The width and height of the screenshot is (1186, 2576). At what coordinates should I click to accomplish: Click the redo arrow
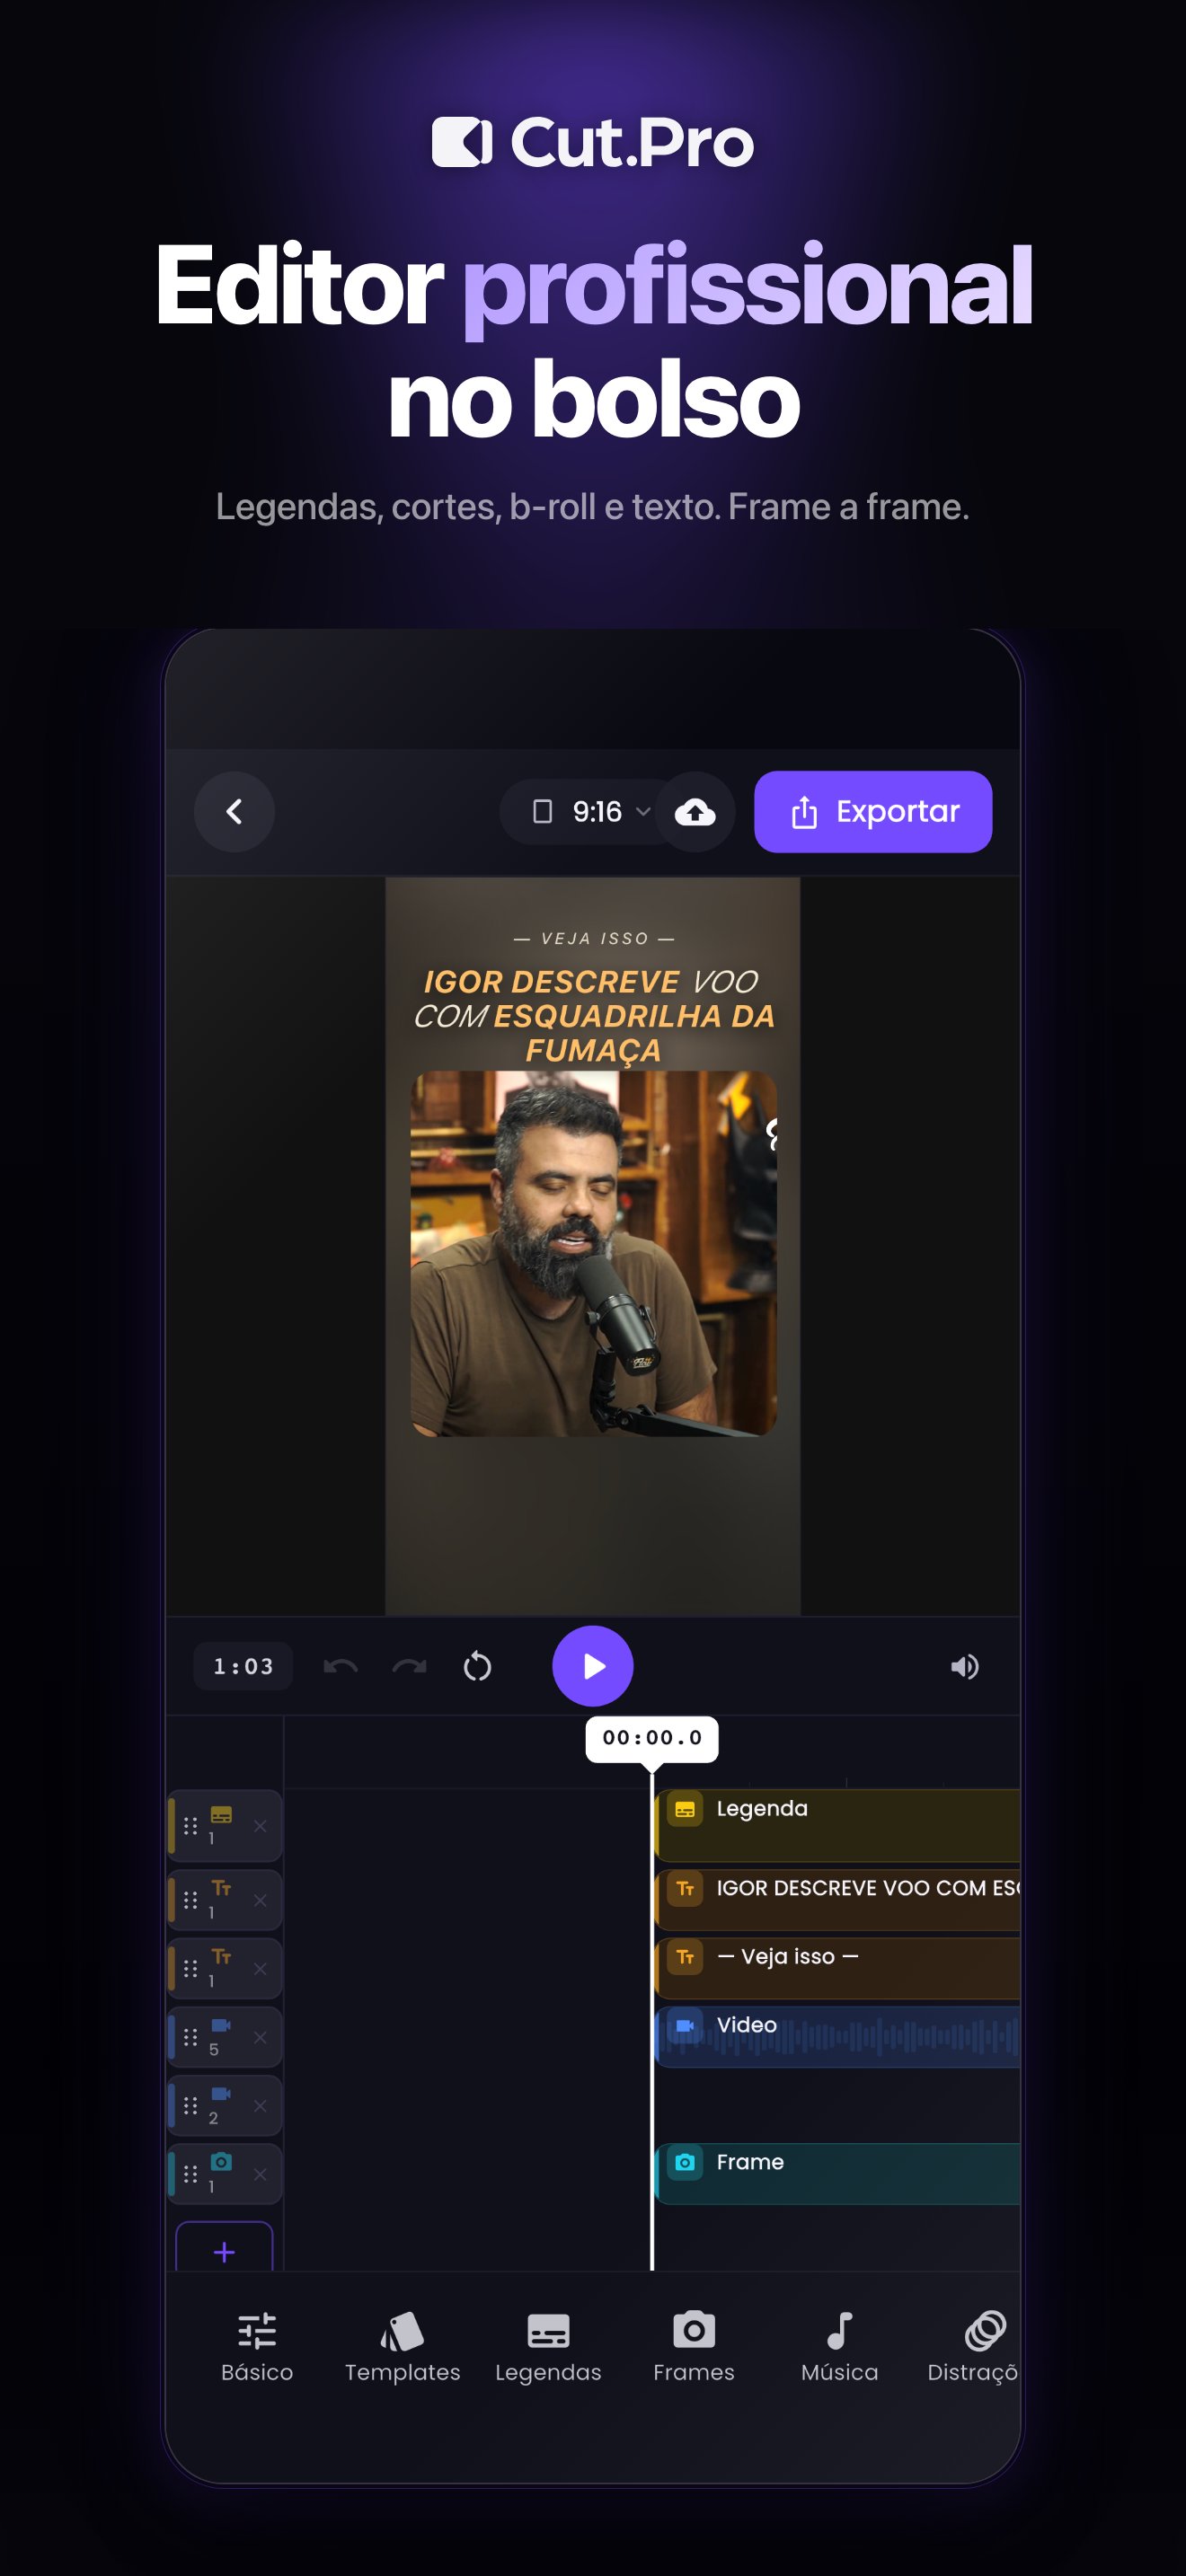coord(409,1666)
